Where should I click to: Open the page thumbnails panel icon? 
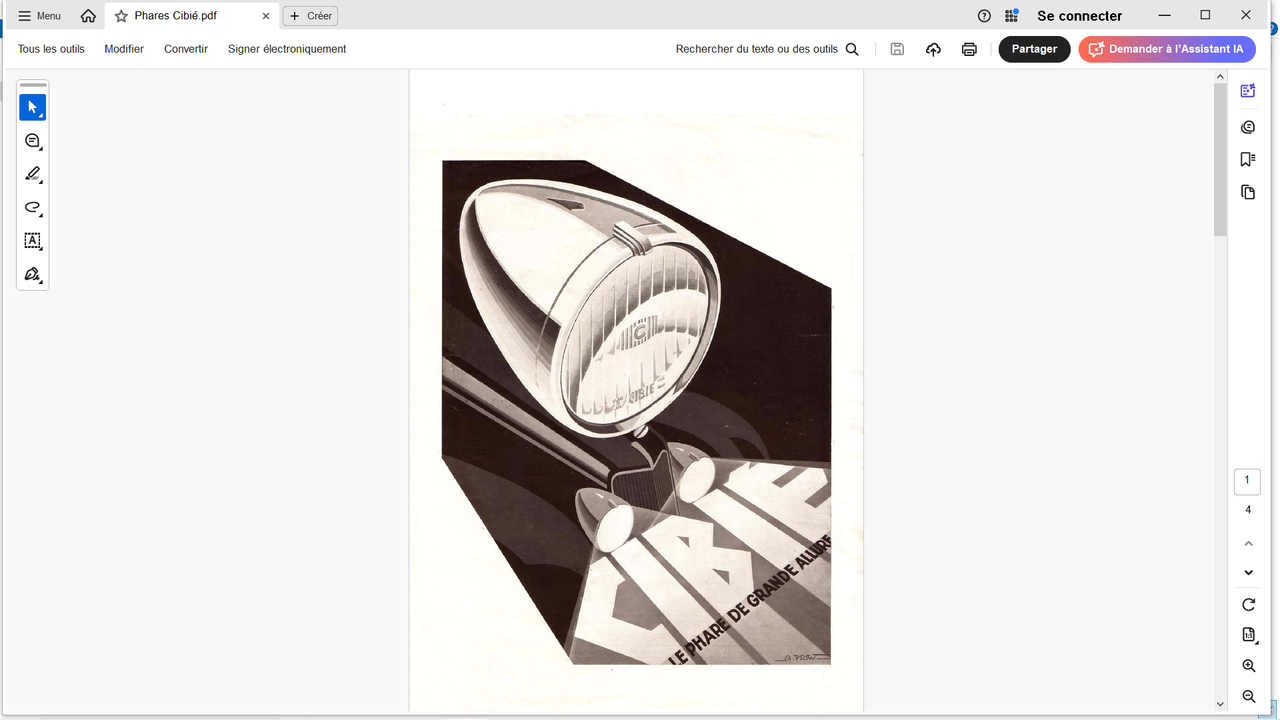1248,192
